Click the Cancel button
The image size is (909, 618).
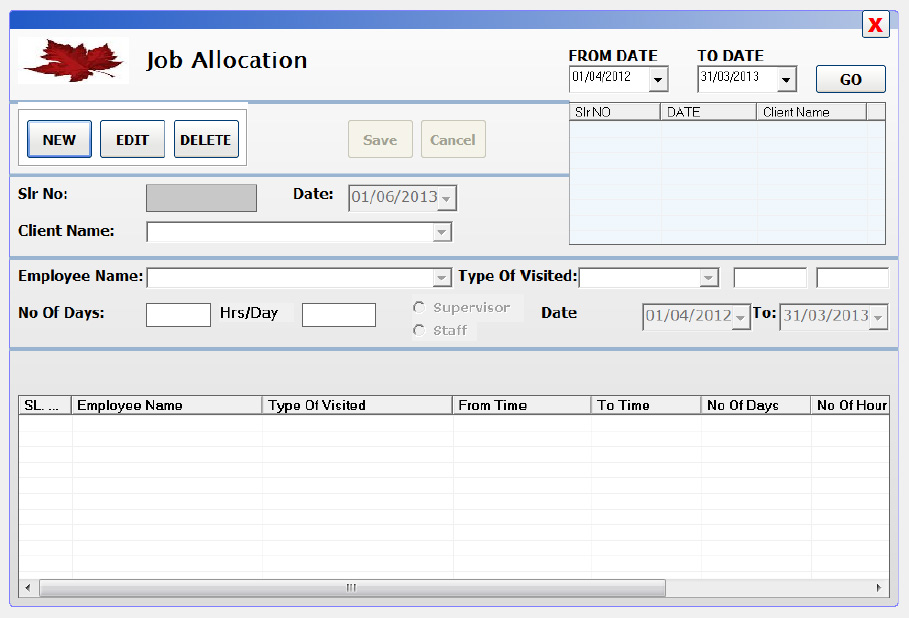453,139
